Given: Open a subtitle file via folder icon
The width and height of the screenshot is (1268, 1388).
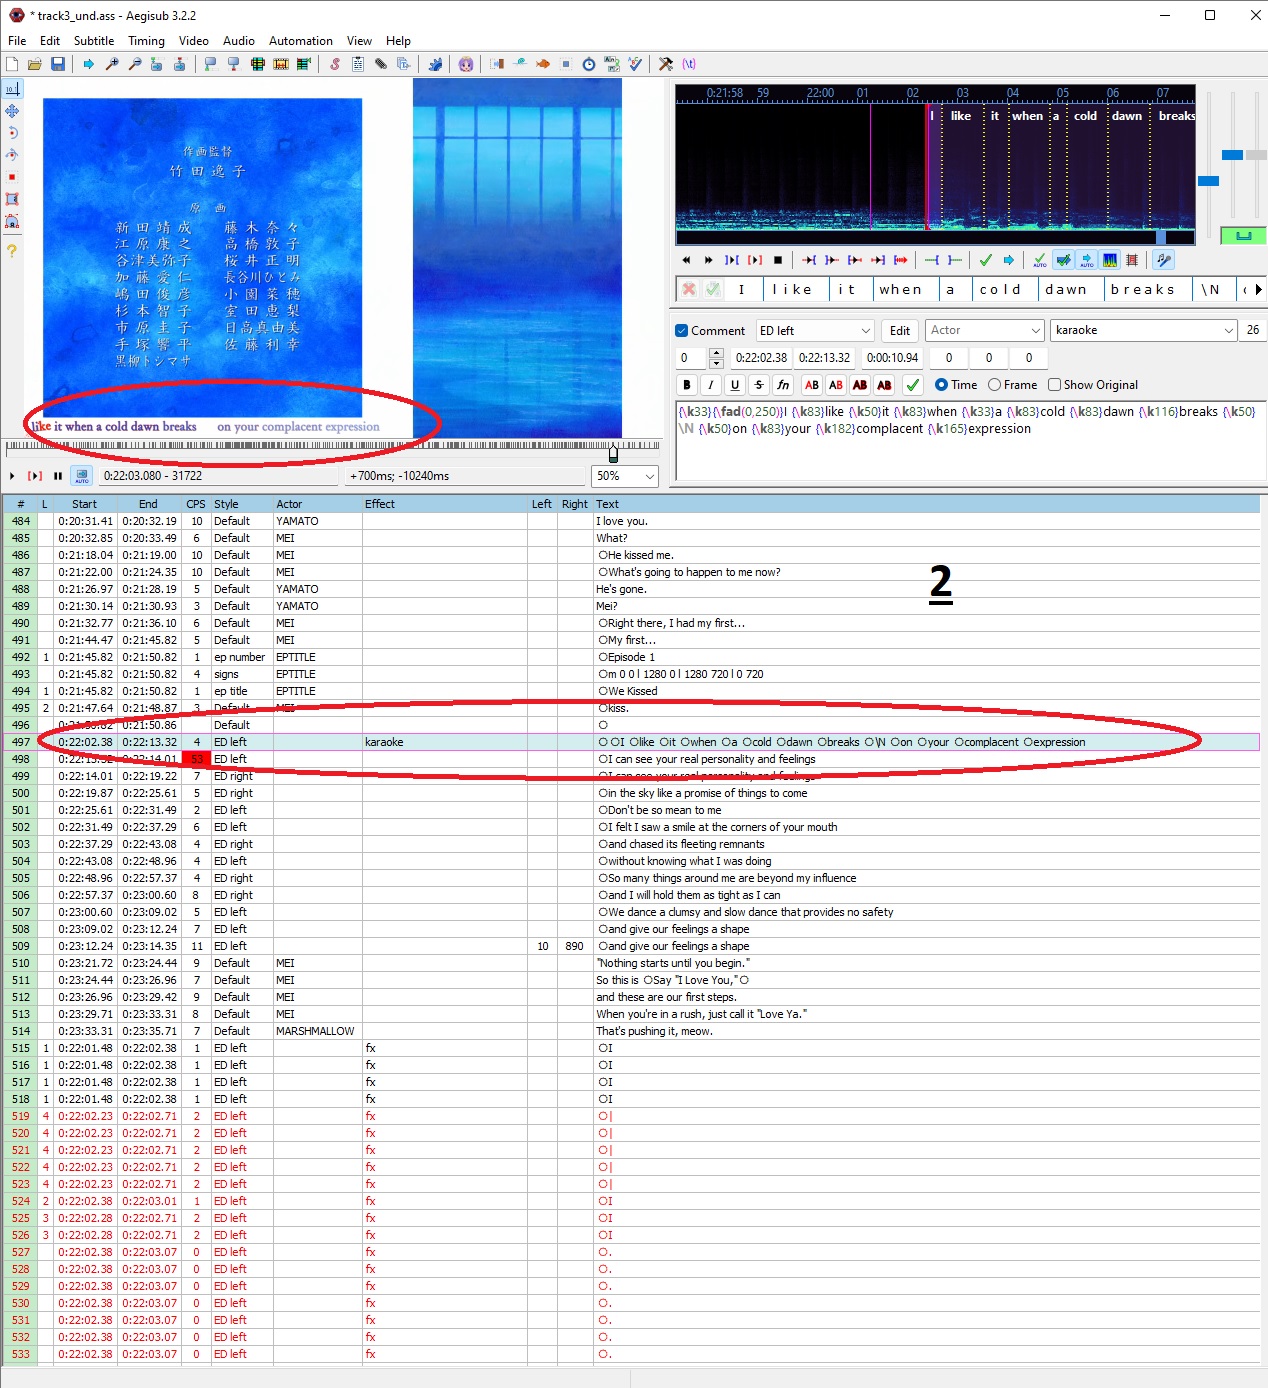Looking at the screenshot, I should (35, 64).
